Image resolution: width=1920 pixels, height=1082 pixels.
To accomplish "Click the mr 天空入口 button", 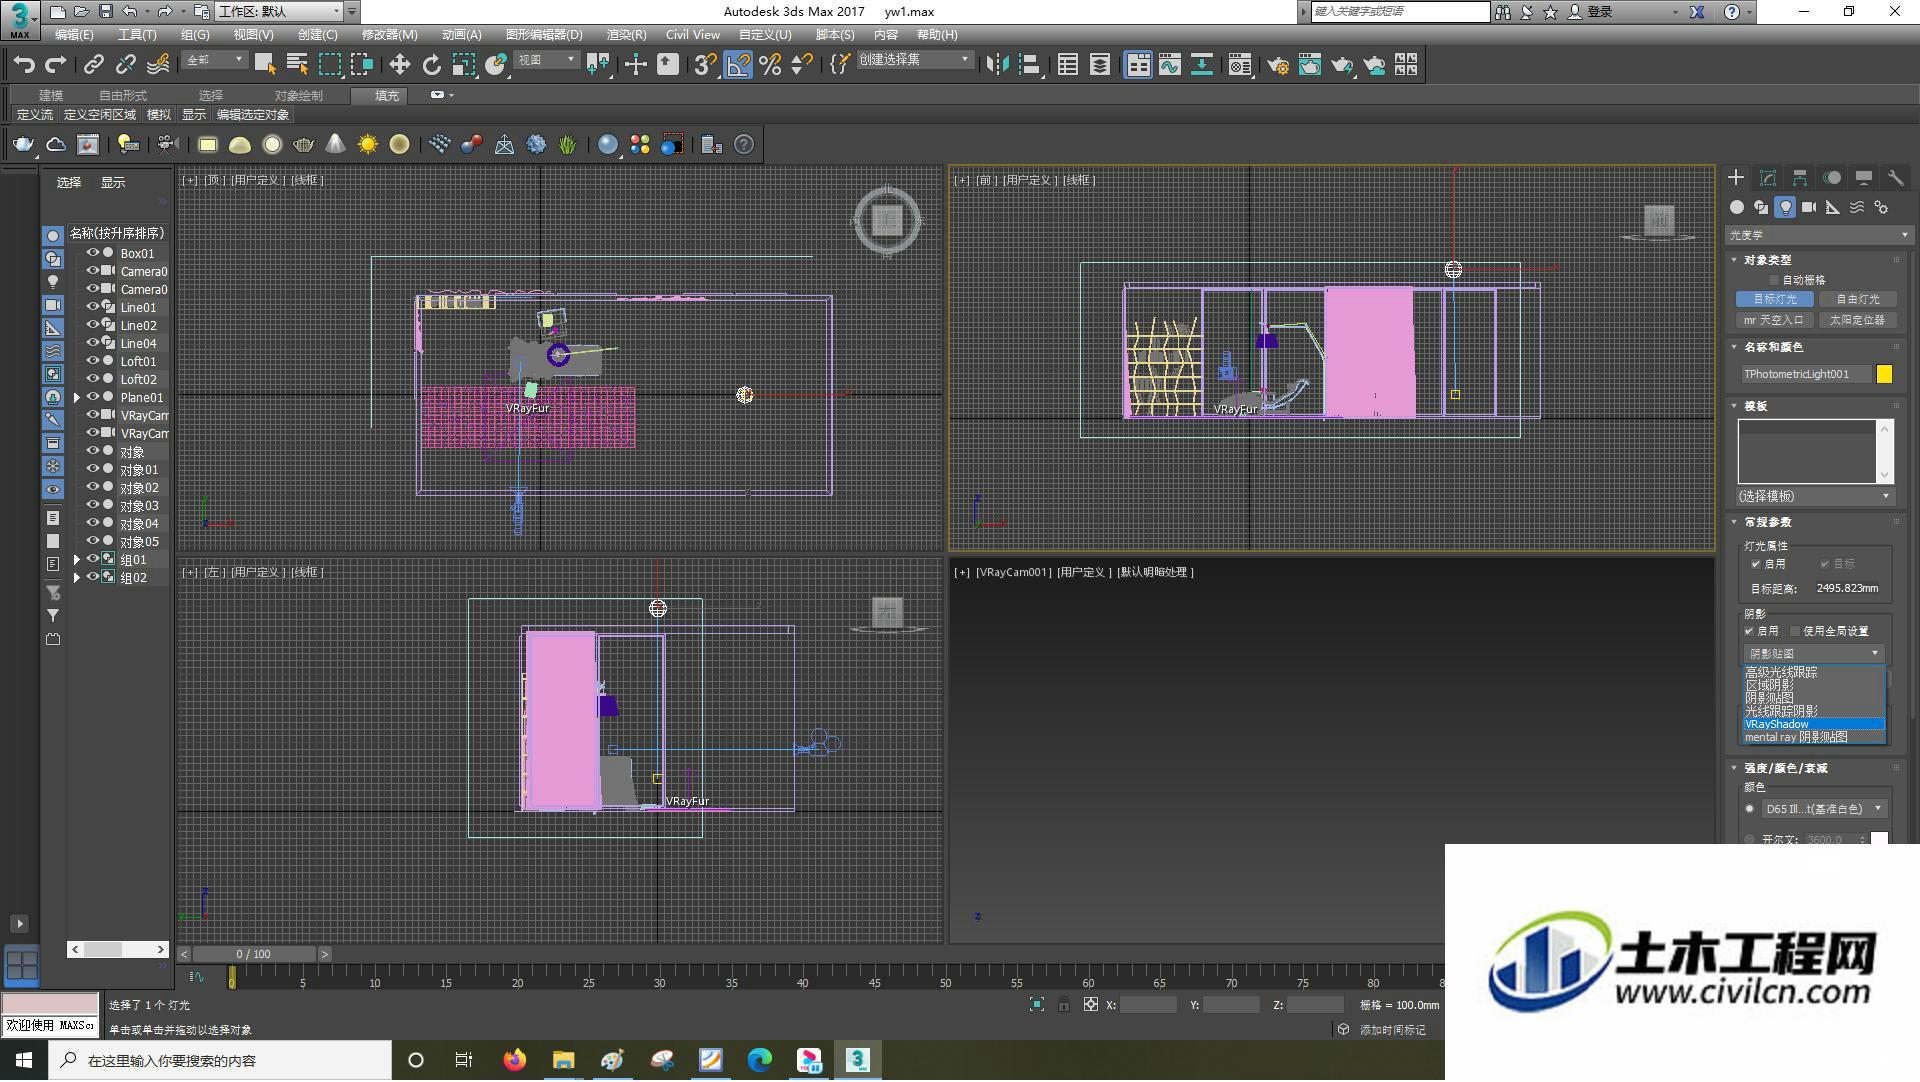I will (x=1775, y=320).
